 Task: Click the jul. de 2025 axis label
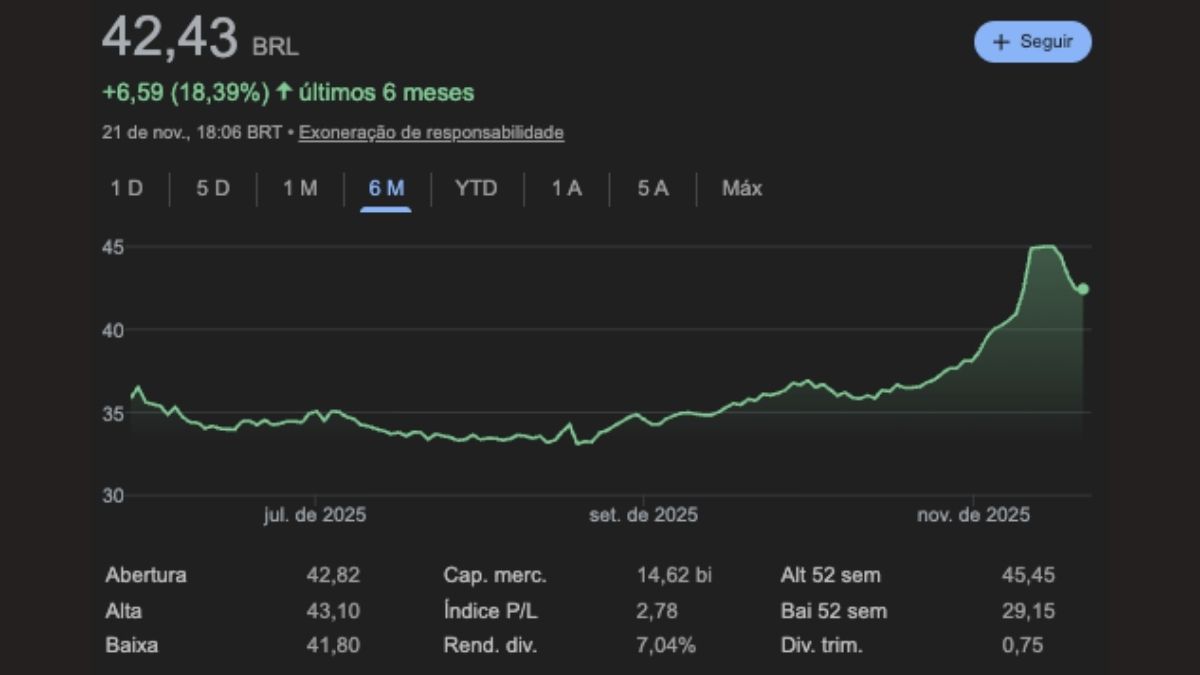click(x=315, y=515)
